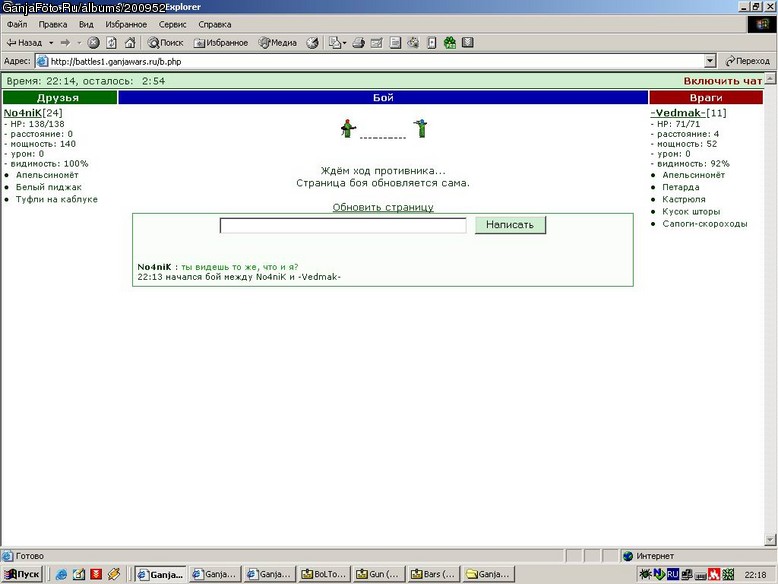Click the Refresh page toolbar icon

pos(112,43)
